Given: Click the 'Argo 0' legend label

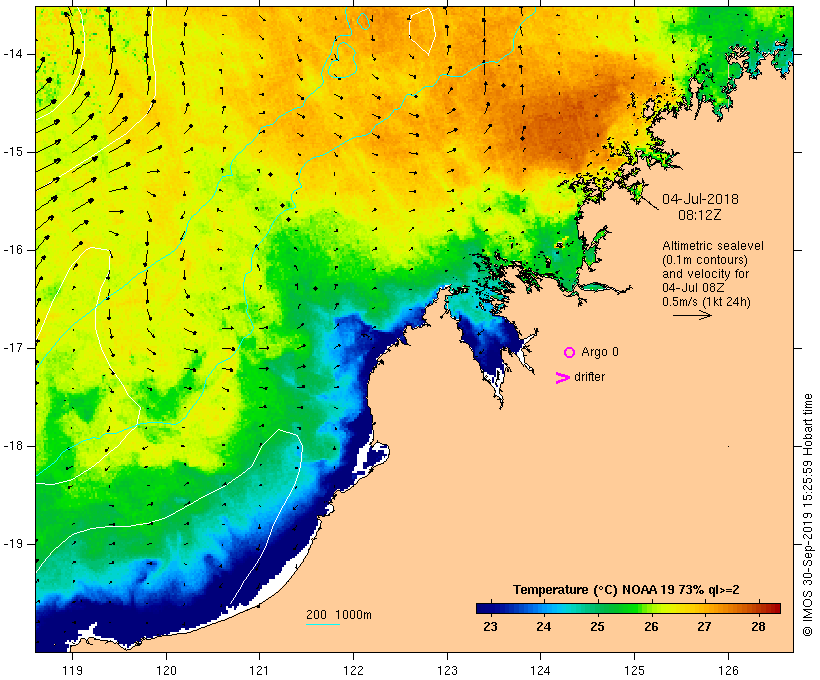Looking at the screenshot, I should pos(600,352).
